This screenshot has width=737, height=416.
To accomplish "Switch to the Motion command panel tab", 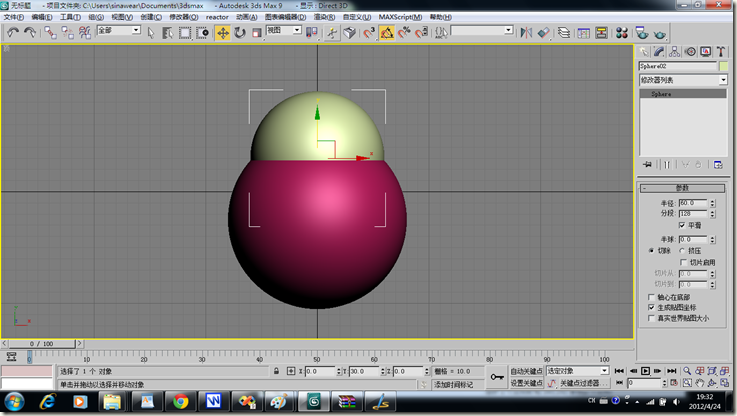I will 690,52.
